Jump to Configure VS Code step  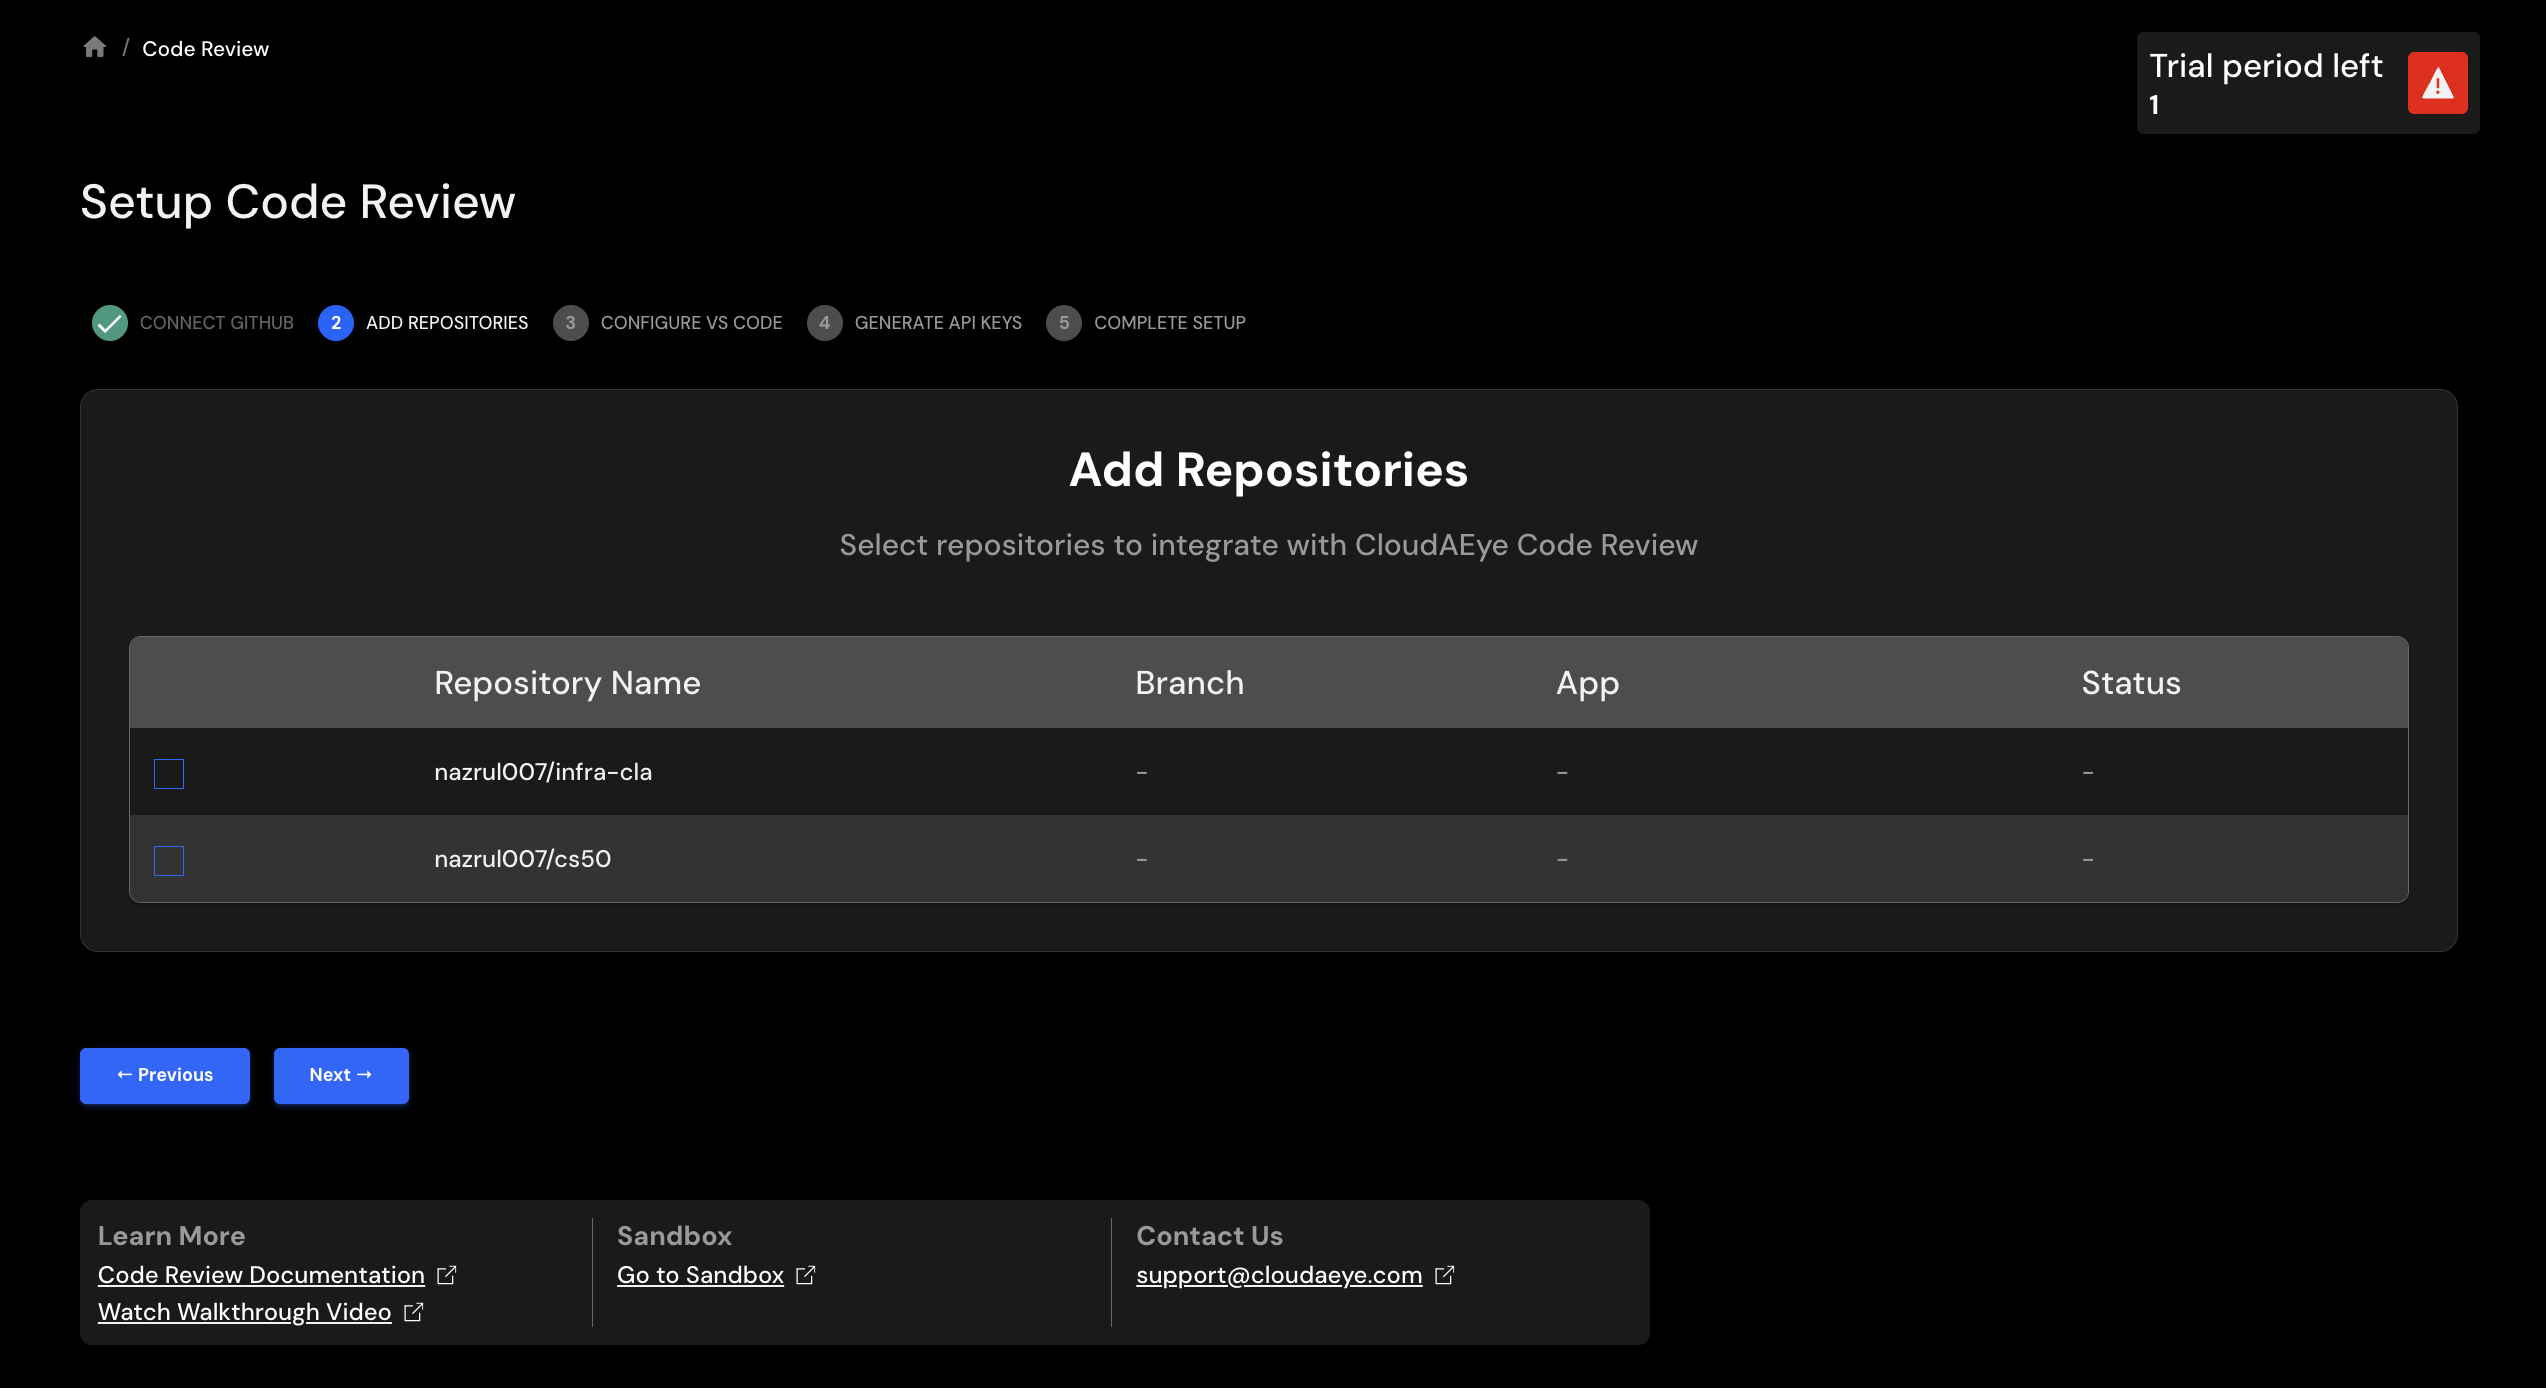pos(691,323)
